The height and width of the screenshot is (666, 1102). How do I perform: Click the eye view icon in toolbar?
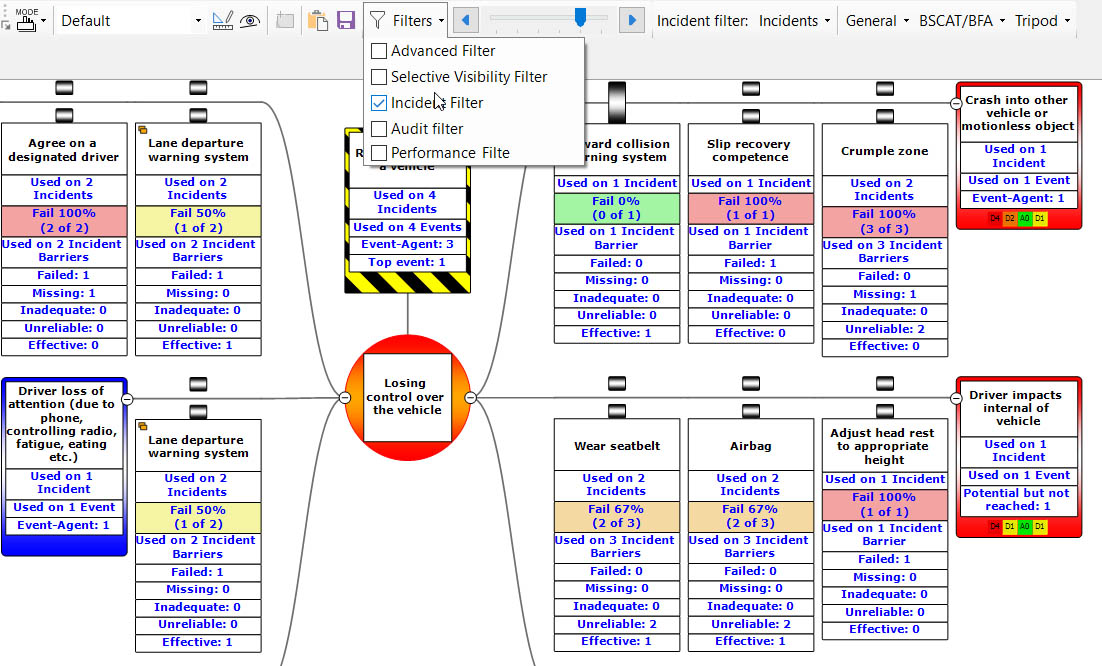[249, 20]
